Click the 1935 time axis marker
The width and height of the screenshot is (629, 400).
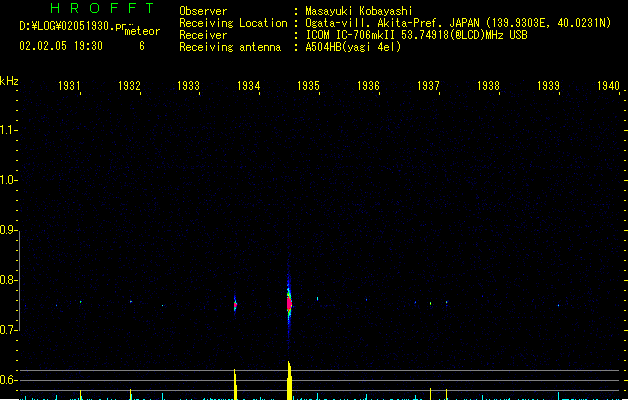308,86
